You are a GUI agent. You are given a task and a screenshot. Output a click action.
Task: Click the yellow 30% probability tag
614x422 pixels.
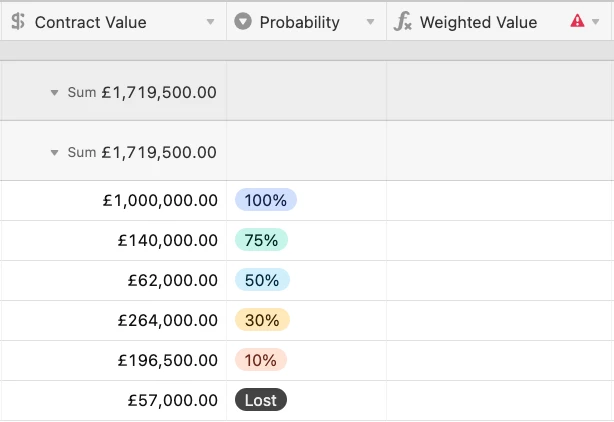coord(262,320)
